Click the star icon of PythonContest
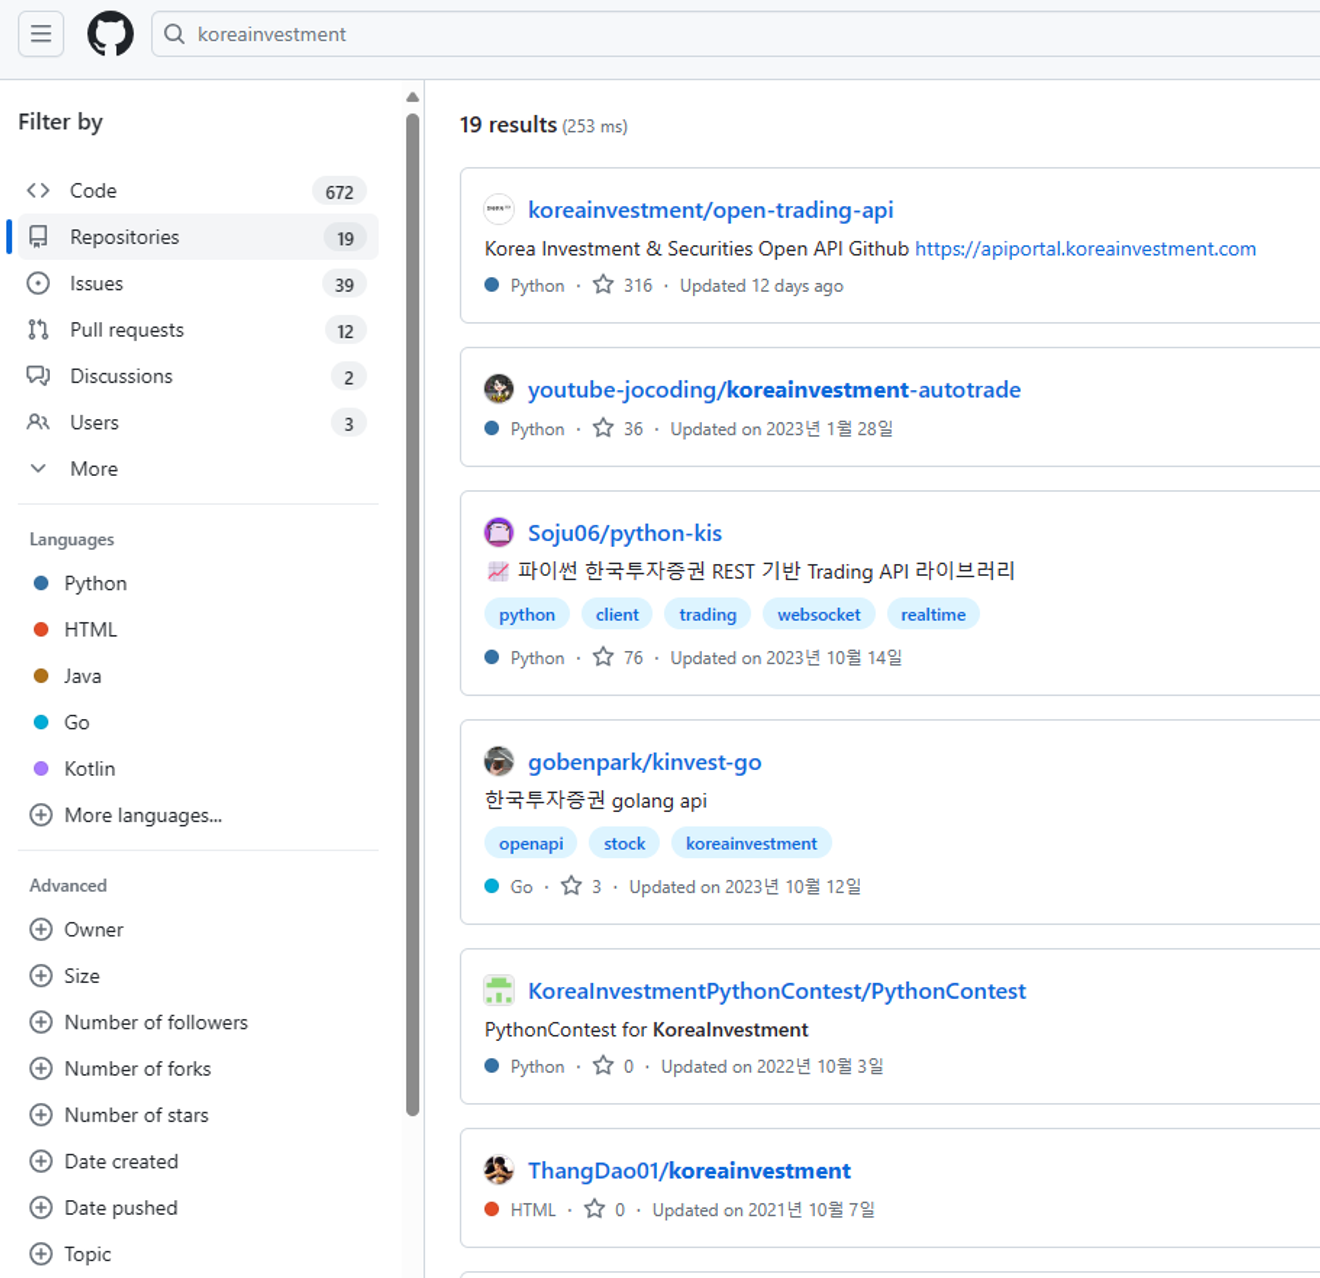1320x1278 pixels. click(x=603, y=1066)
